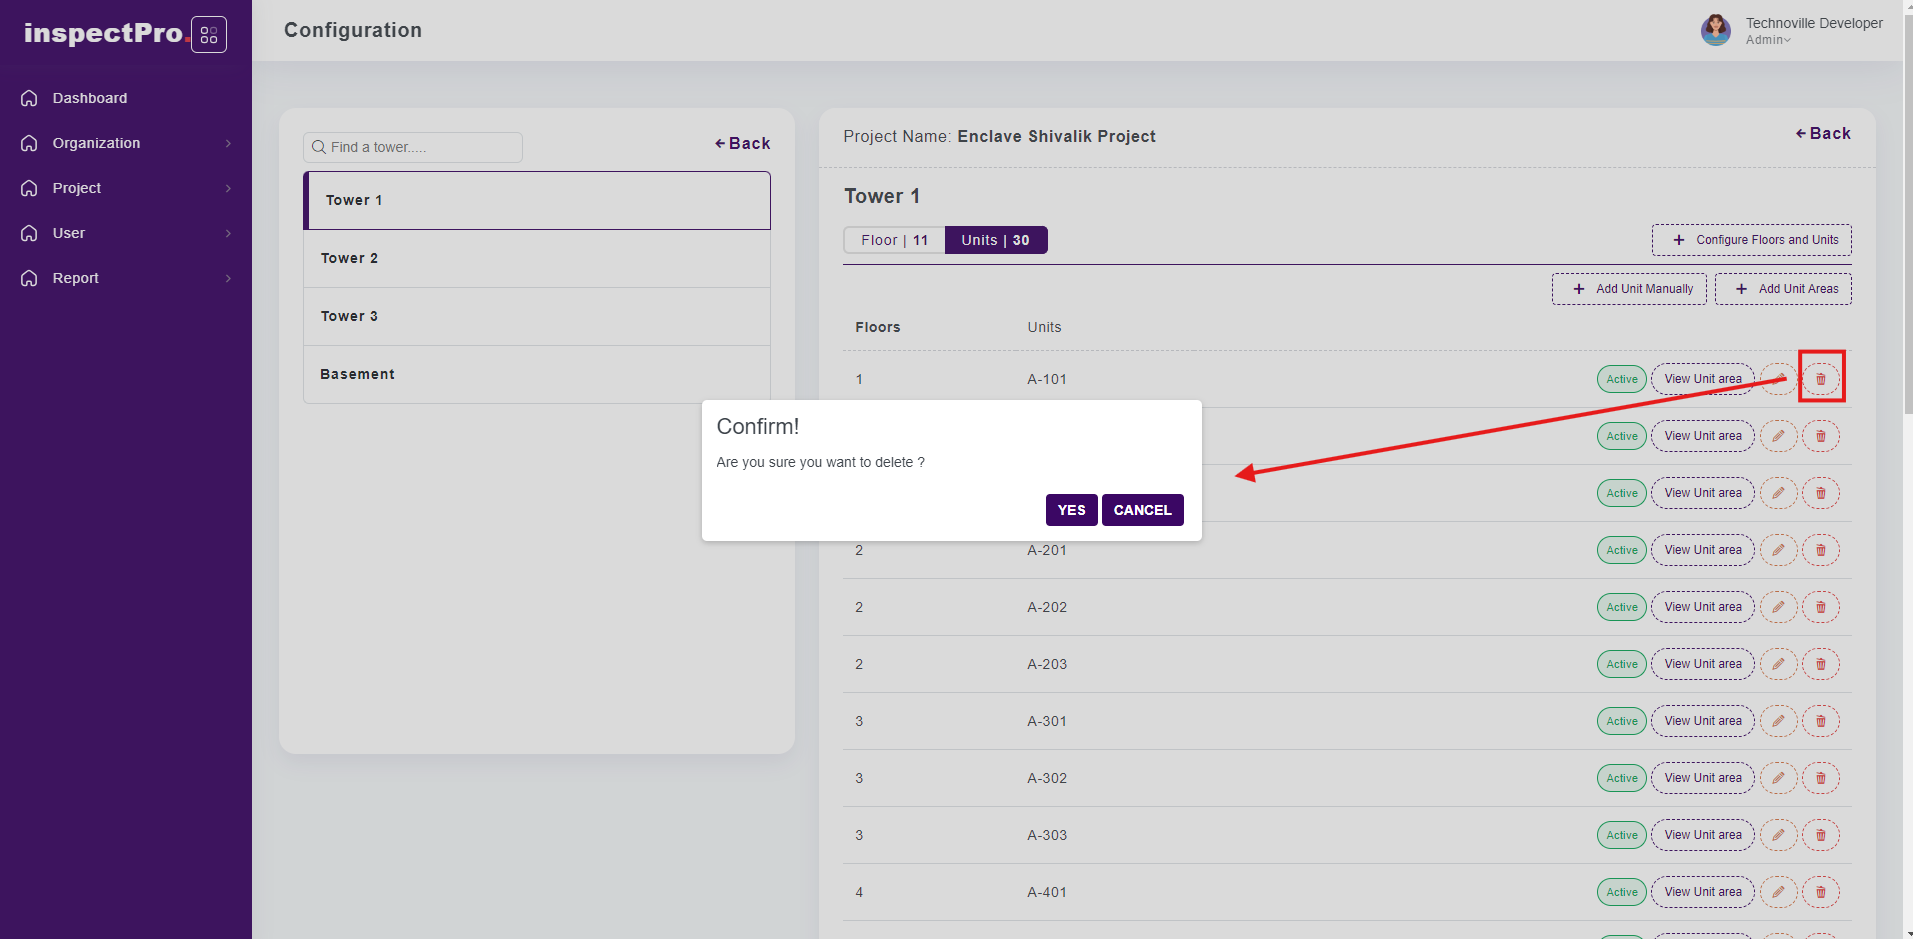The height and width of the screenshot is (939, 1913).
Task: Click the Dashboard home icon in sidebar
Action: point(30,98)
